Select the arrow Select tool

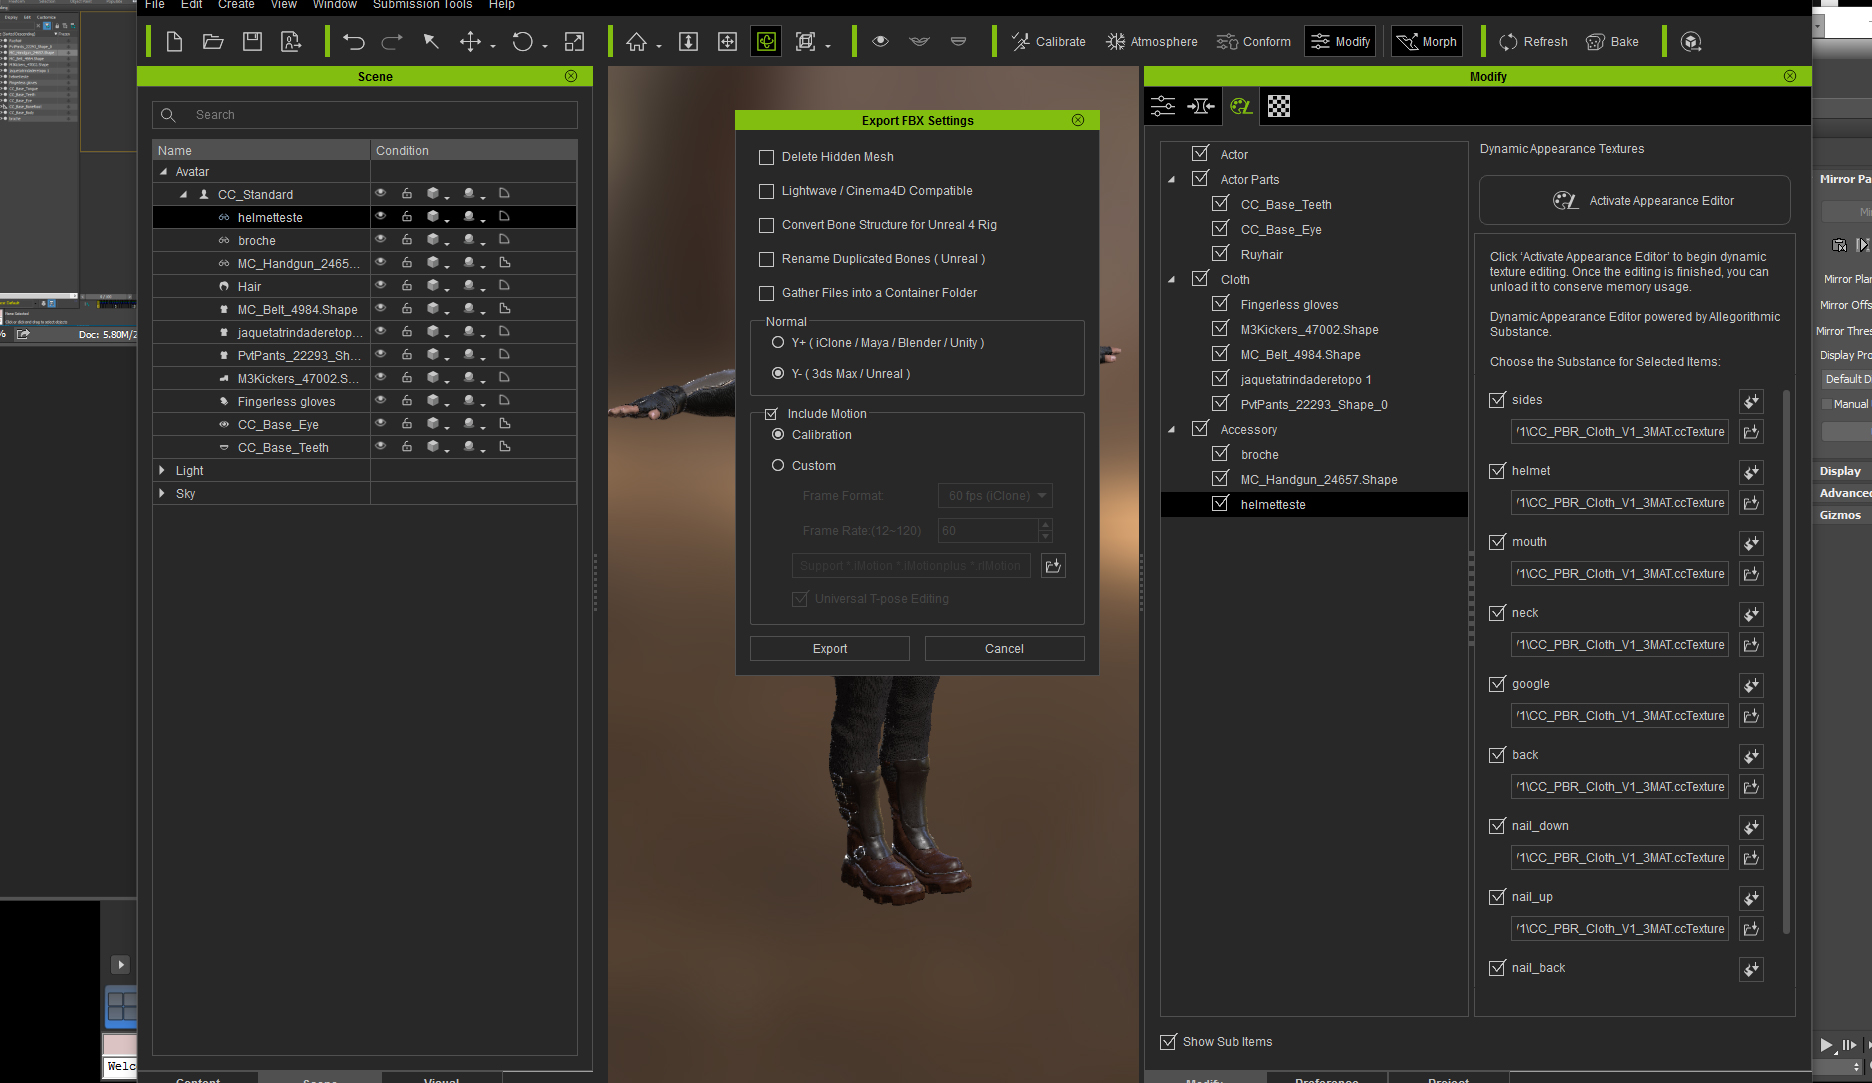[431, 41]
